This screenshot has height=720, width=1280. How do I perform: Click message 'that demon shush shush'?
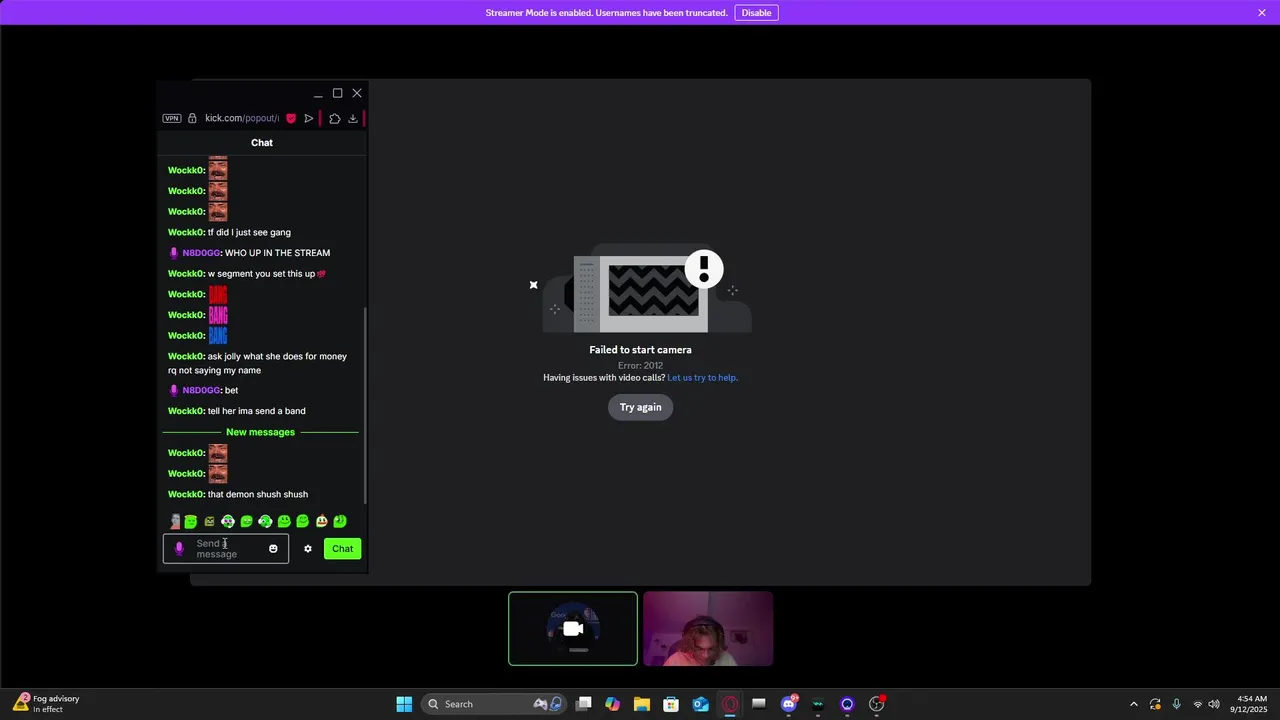257,494
